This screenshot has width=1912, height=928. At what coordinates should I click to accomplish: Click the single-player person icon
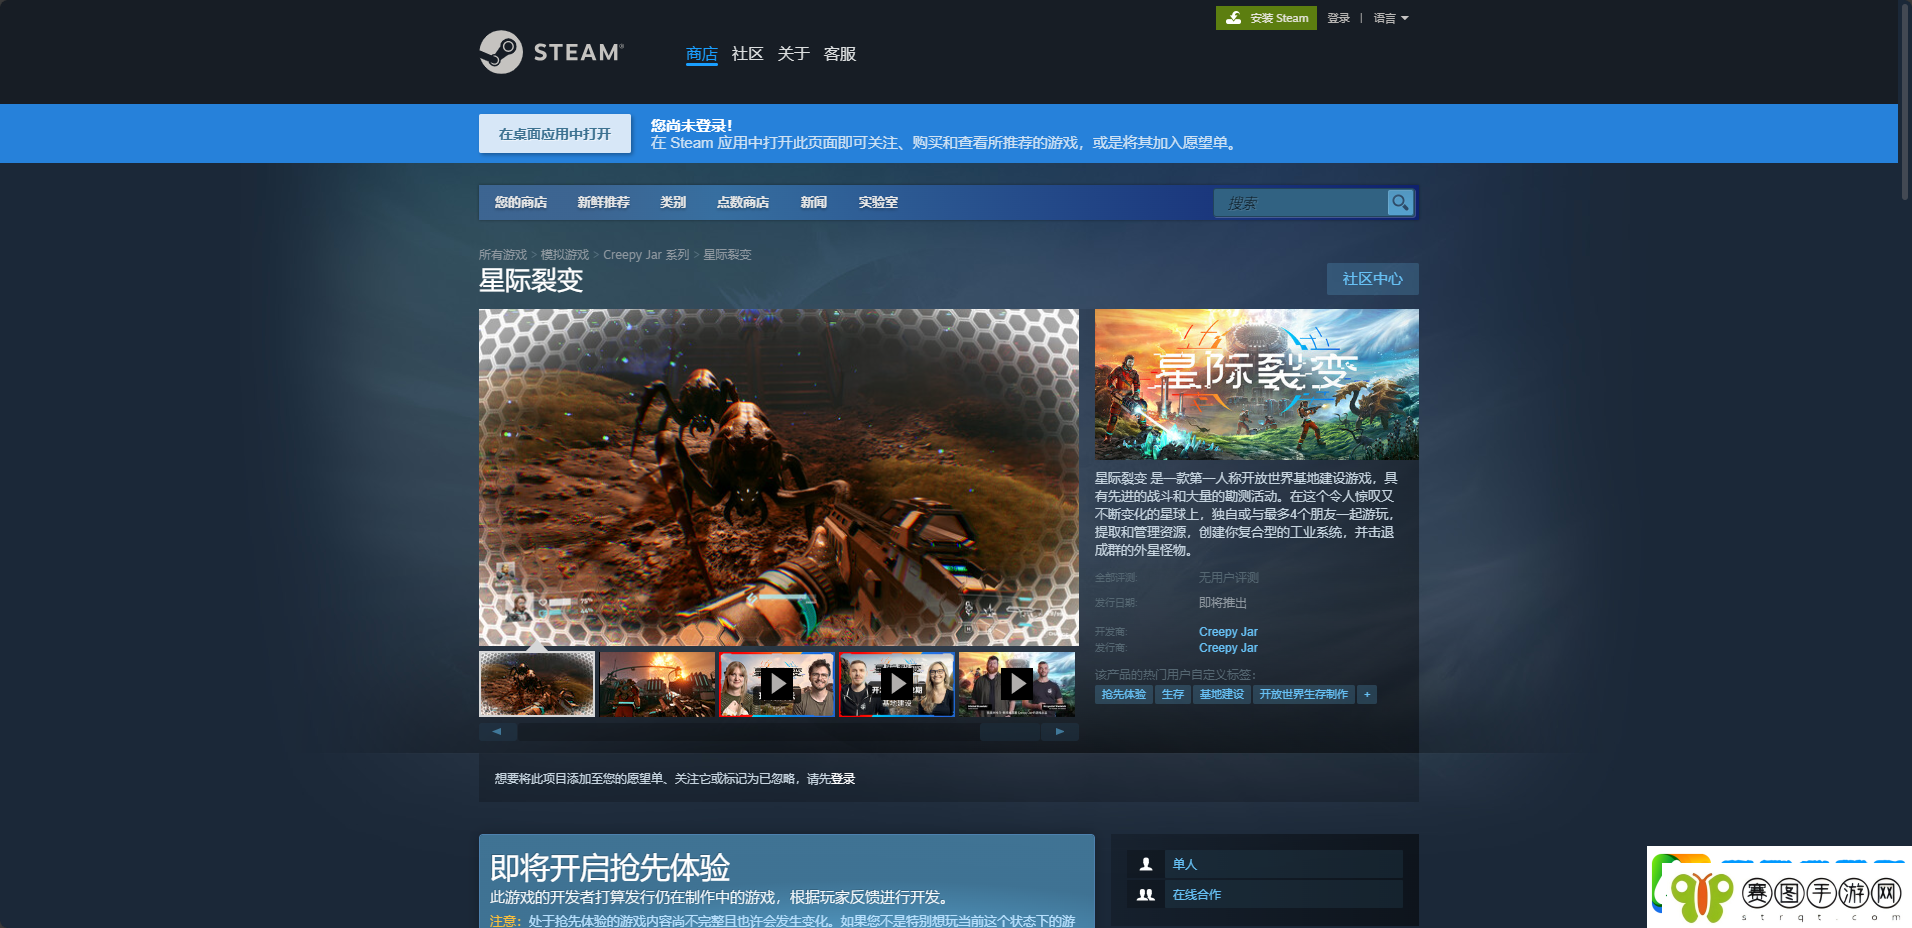tap(1146, 864)
